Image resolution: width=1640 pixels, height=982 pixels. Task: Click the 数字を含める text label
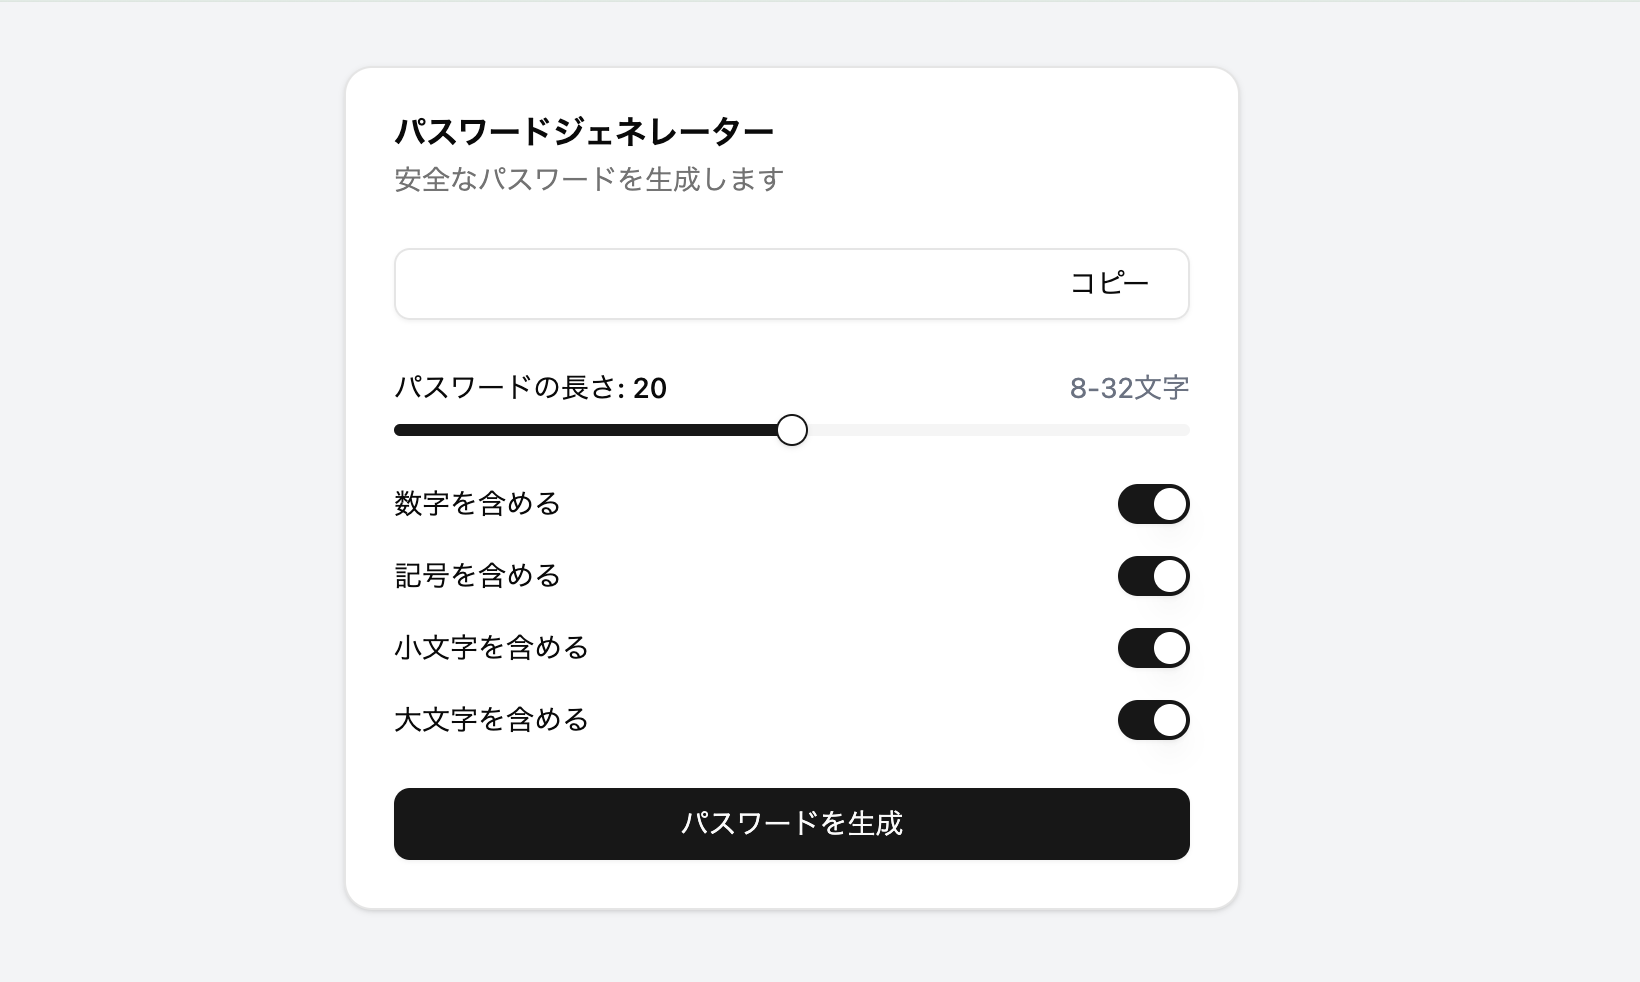pyautogui.click(x=477, y=504)
